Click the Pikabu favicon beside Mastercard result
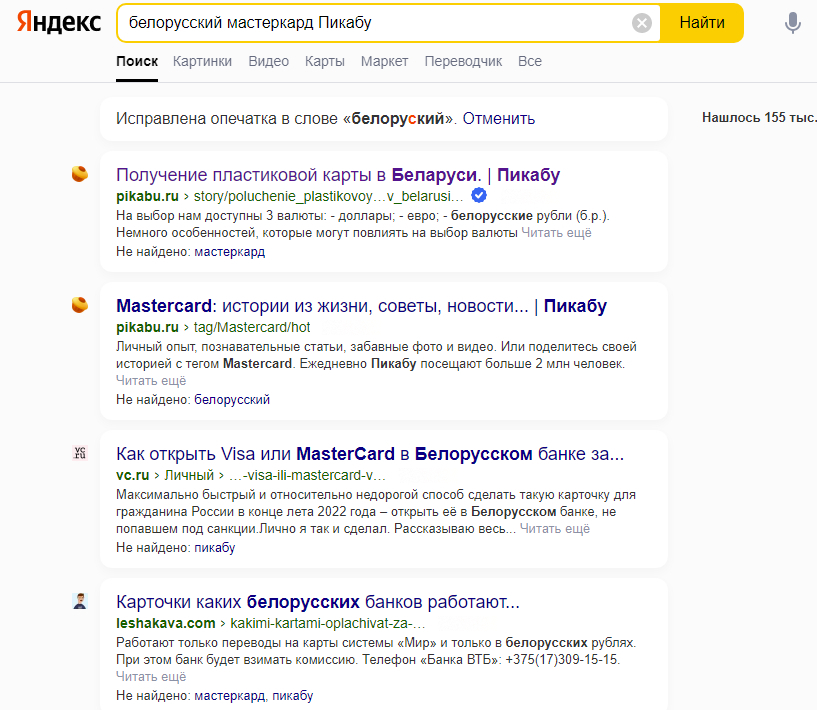 click(x=80, y=305)
